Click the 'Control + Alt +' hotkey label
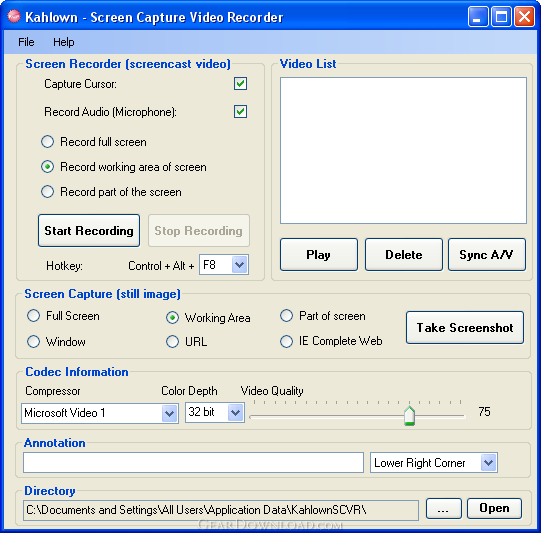Screen dimensions: 541x533 pyautogui.click(x=161, y=266)
